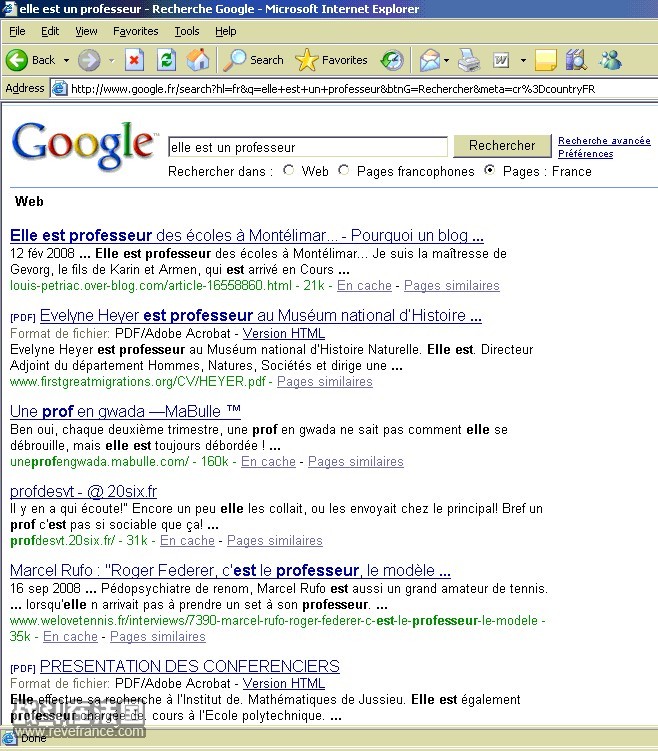Expand the Edit with Word dropdown arrow
Screen dimensions: 658x751
tap(523, 60)
